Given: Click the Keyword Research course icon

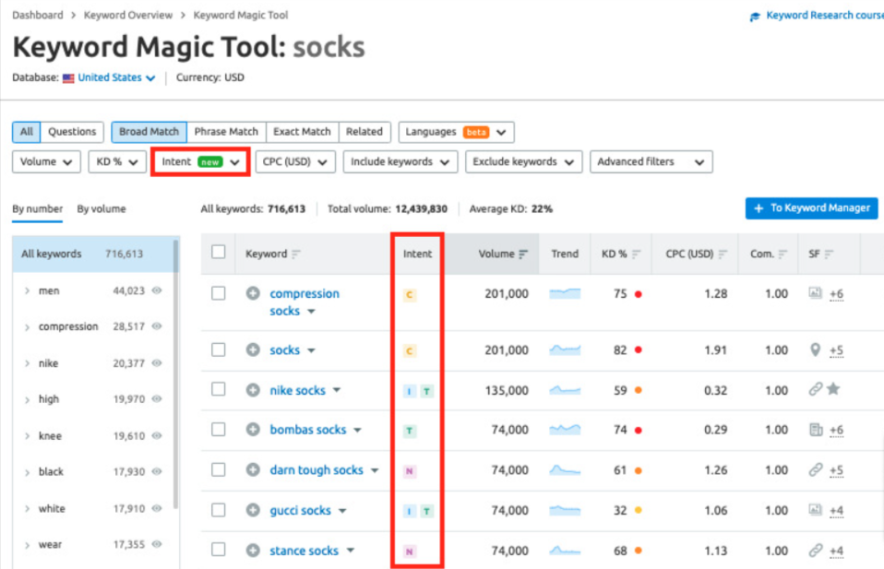Looking at the screenshot, I should pyautogui.click(x=755, y=17).
